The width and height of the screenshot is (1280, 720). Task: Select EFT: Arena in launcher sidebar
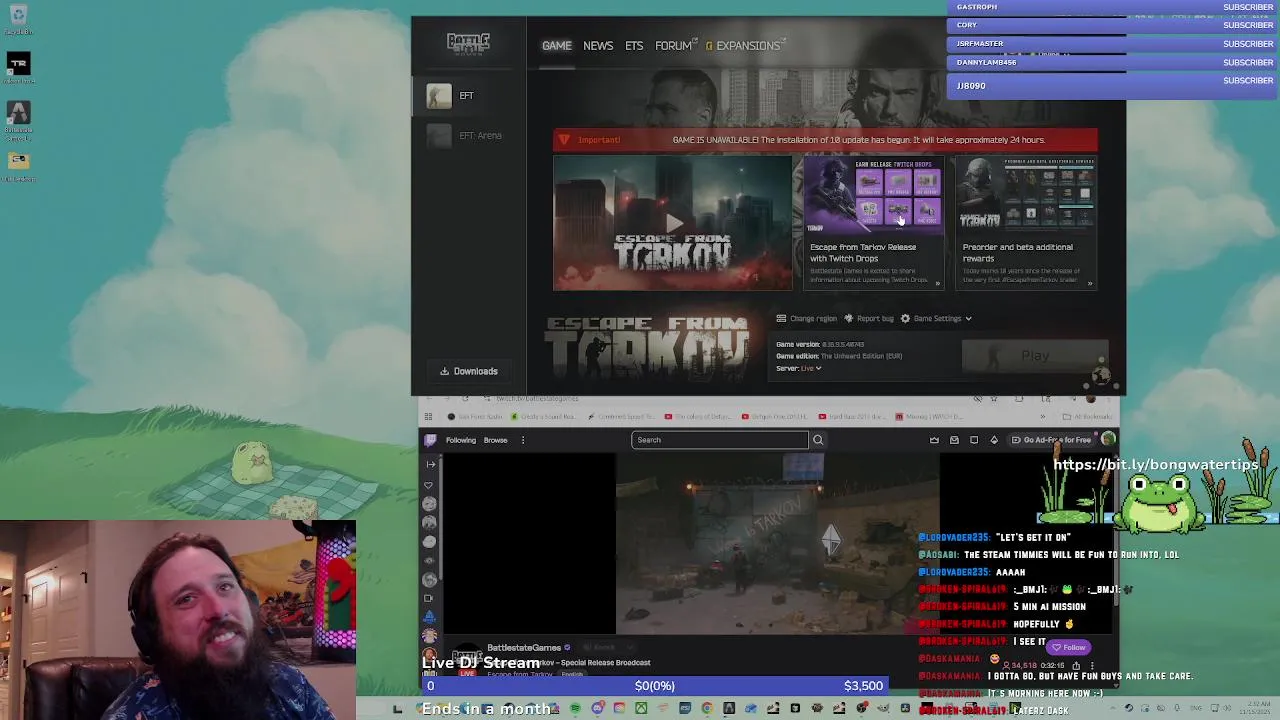click(470, 135)
